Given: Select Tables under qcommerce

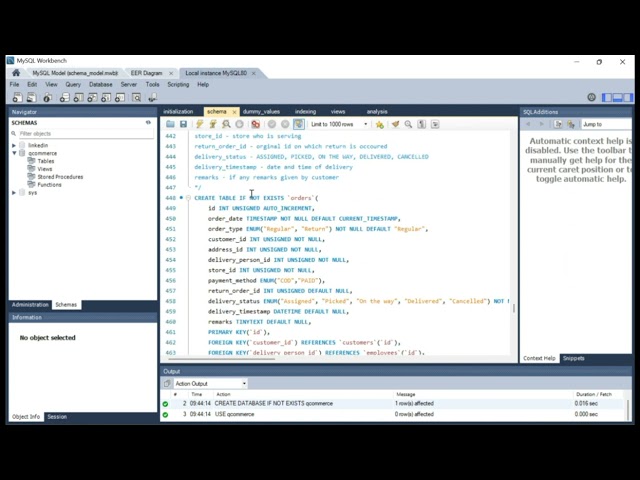Looking at the screenshot, I should (x=46, y=161).
